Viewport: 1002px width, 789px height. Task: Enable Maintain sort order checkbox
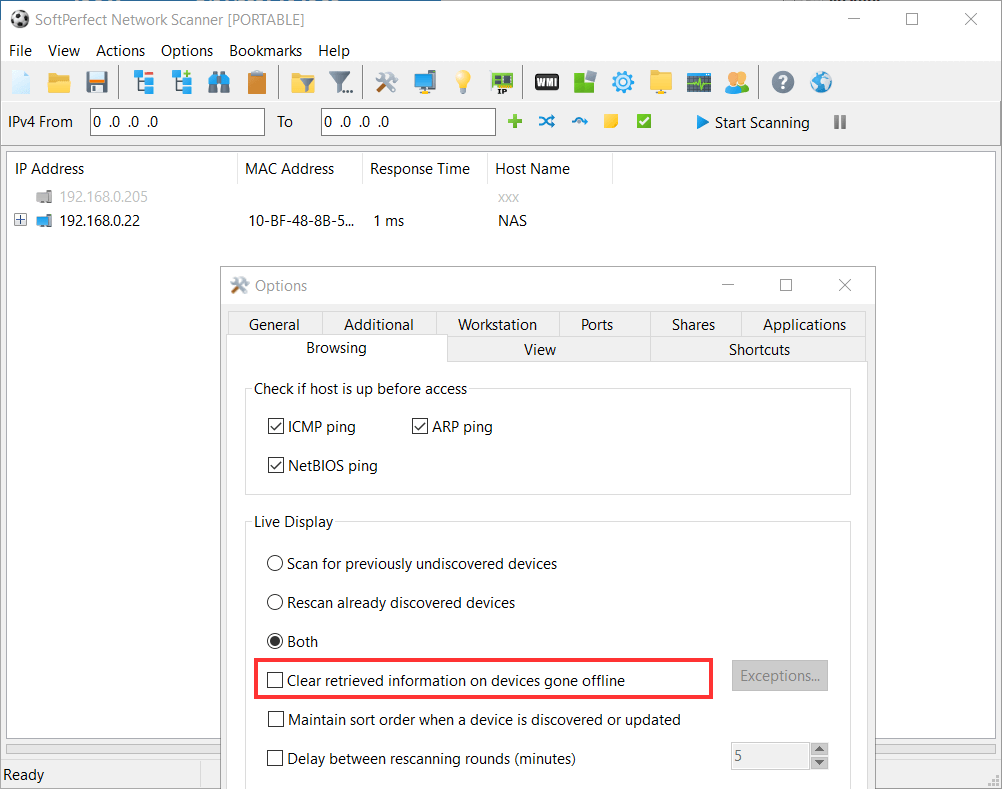[x=275, y=719]
